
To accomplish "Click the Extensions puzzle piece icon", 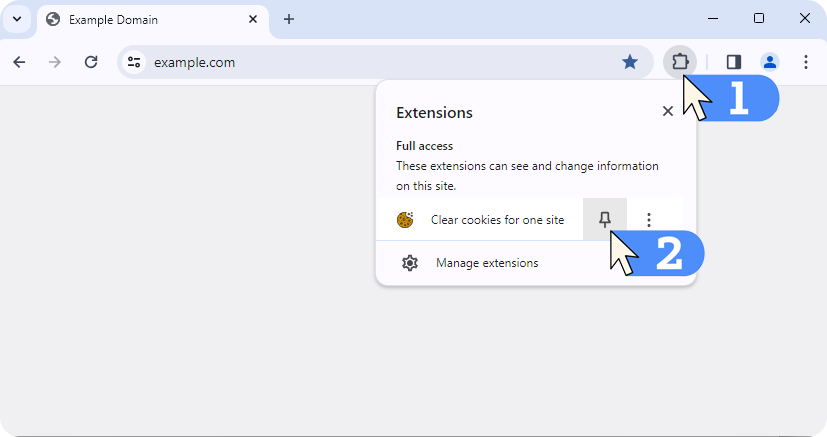I will 680,62.
